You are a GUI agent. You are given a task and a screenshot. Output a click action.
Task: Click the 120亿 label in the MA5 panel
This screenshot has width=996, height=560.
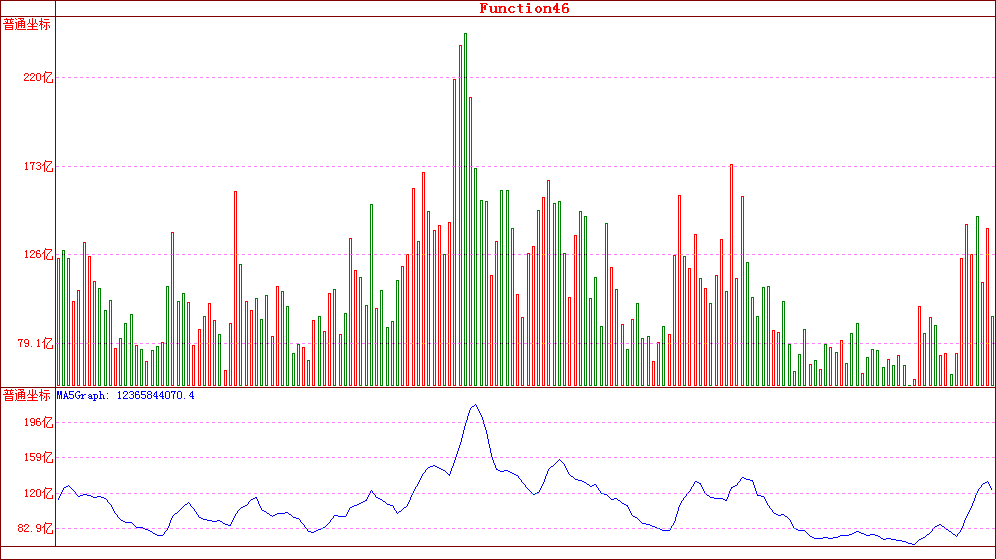click(x=38, y=493)
